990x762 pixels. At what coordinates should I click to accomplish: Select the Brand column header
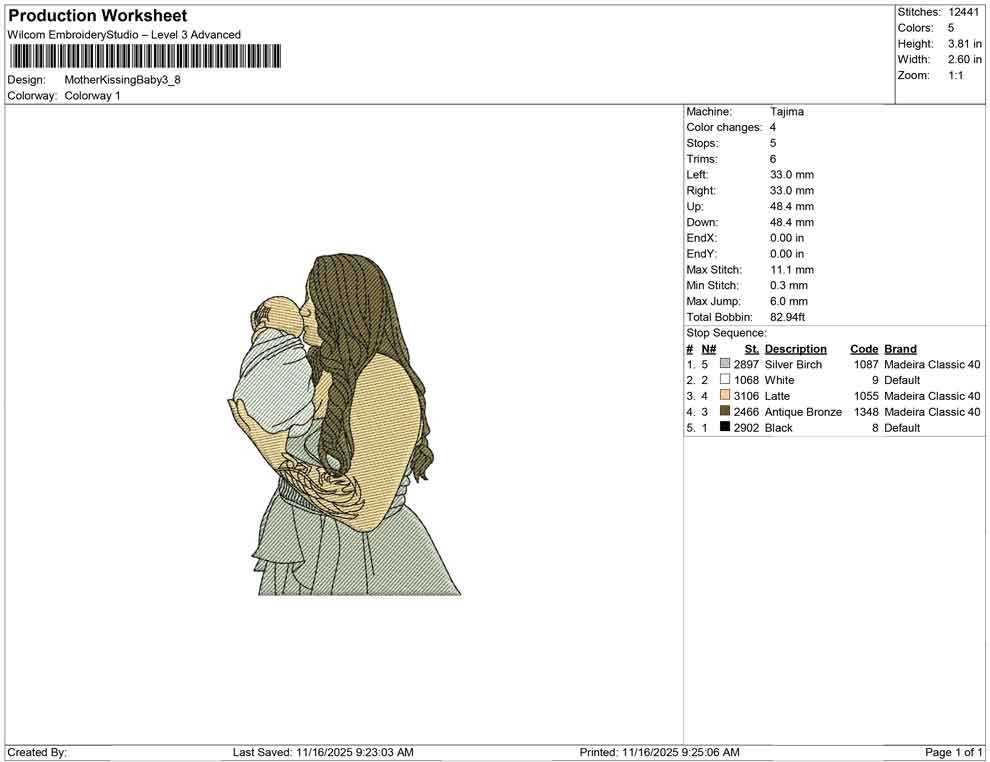(900, 349)
